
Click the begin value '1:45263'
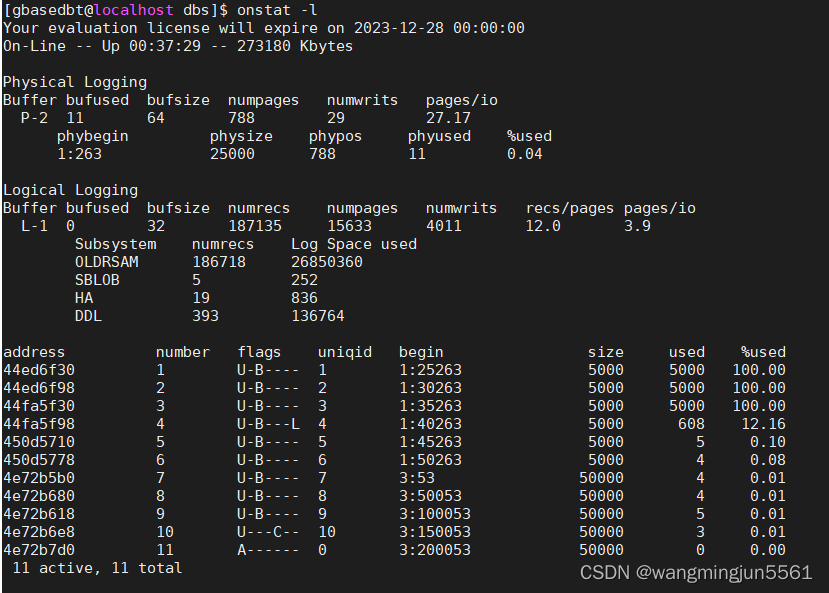pyautogui.click(x=430, y=441)
